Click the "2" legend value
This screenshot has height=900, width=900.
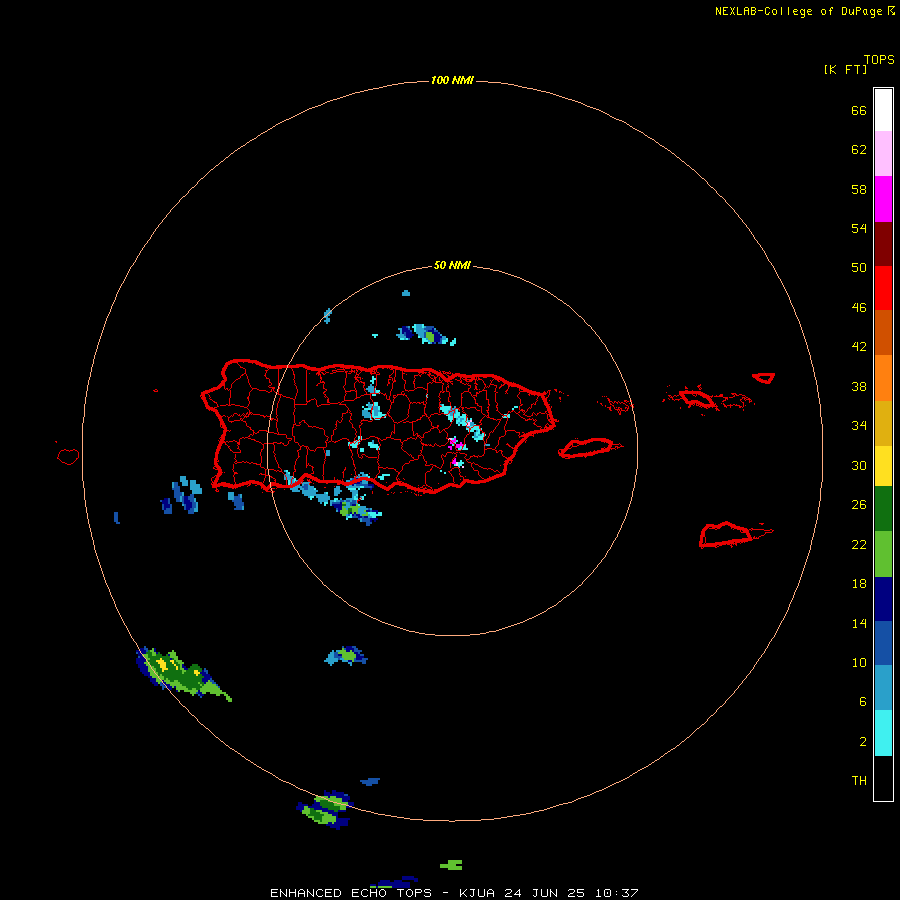coord(863,742)
